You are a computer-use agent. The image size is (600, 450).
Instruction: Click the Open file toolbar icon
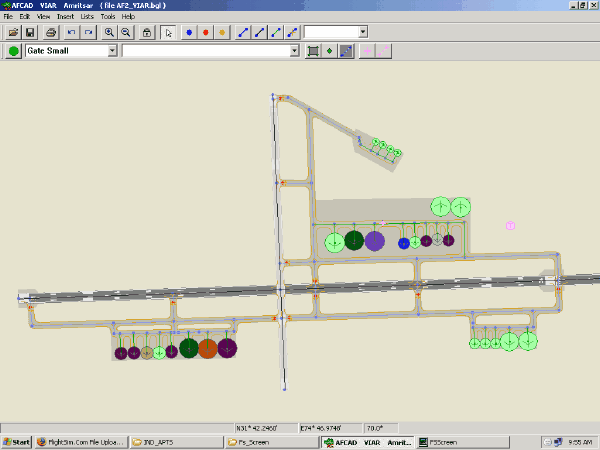[13, 32]
